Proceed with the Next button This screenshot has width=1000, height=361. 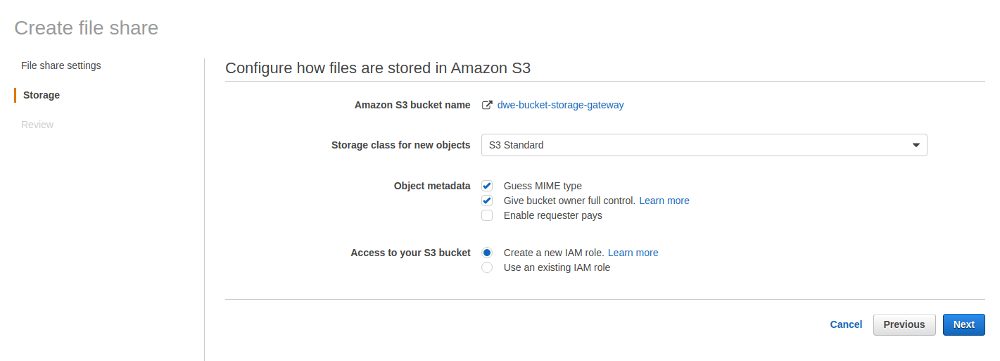pyautogui.click(x=964, y=325)
